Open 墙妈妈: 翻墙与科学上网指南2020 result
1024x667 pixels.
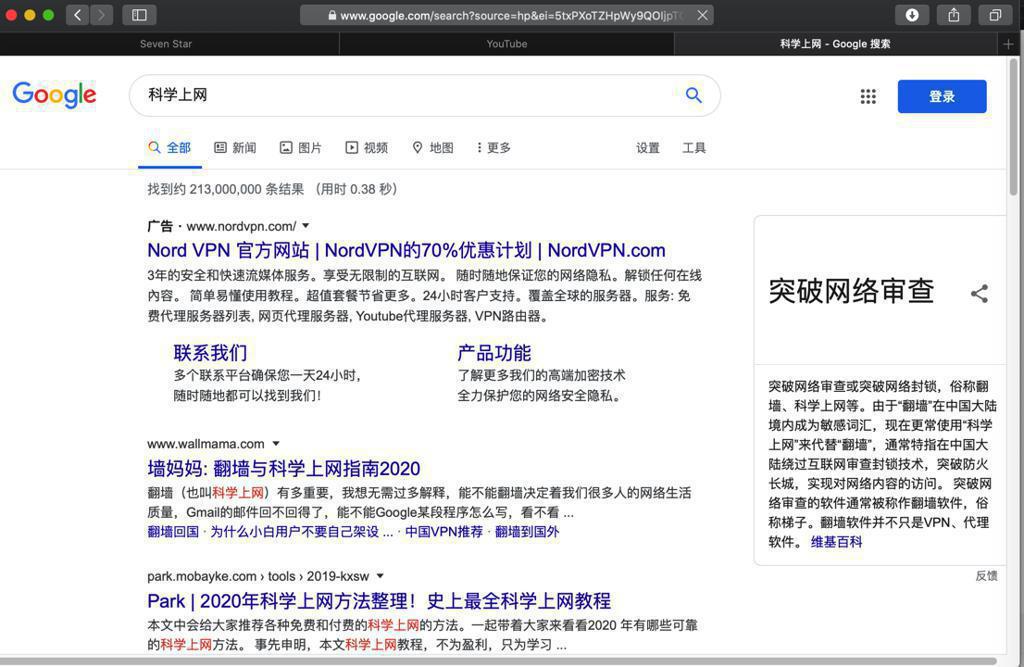click(283, 468)
